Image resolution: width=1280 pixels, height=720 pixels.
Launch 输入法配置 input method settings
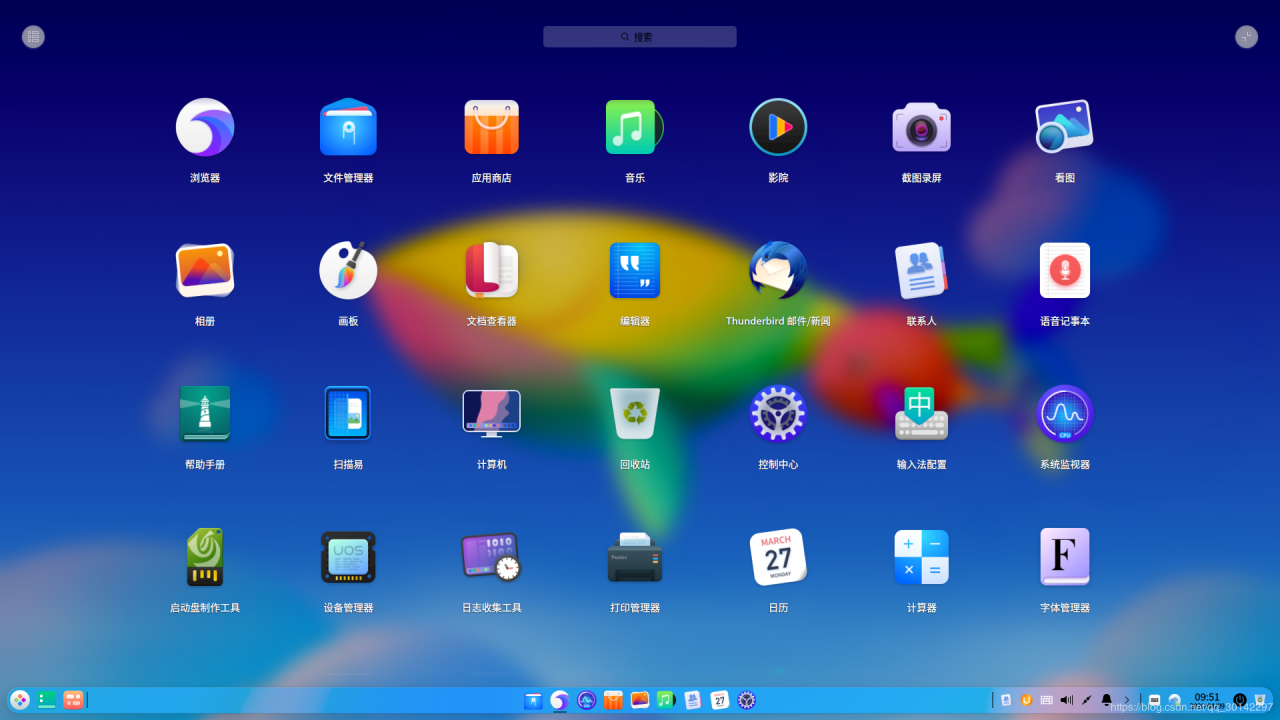(921, 413)
